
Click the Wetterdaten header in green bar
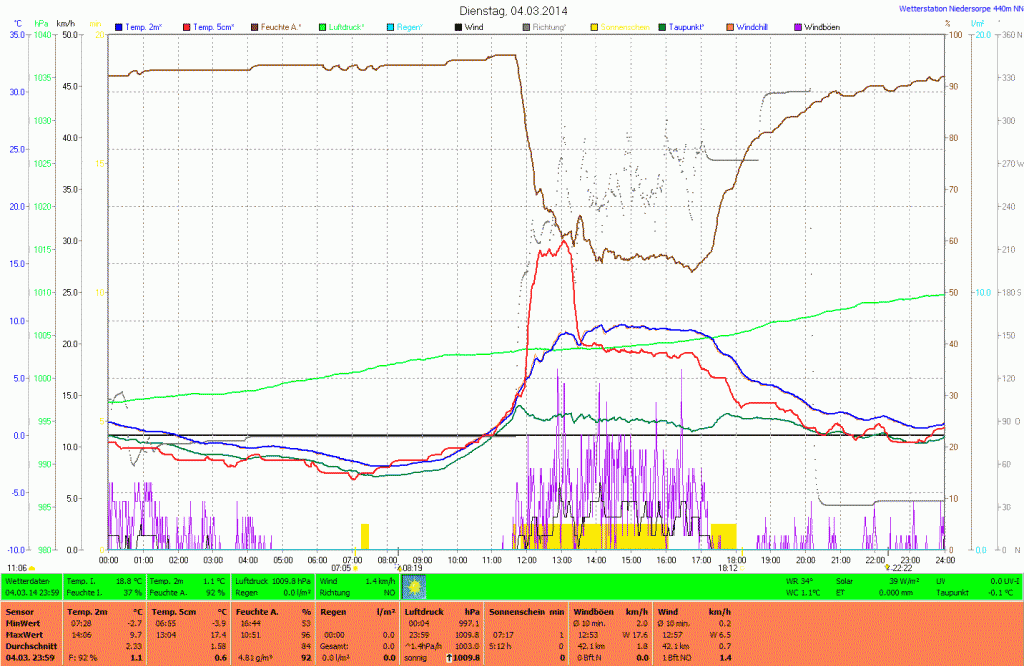coord(28,580)
